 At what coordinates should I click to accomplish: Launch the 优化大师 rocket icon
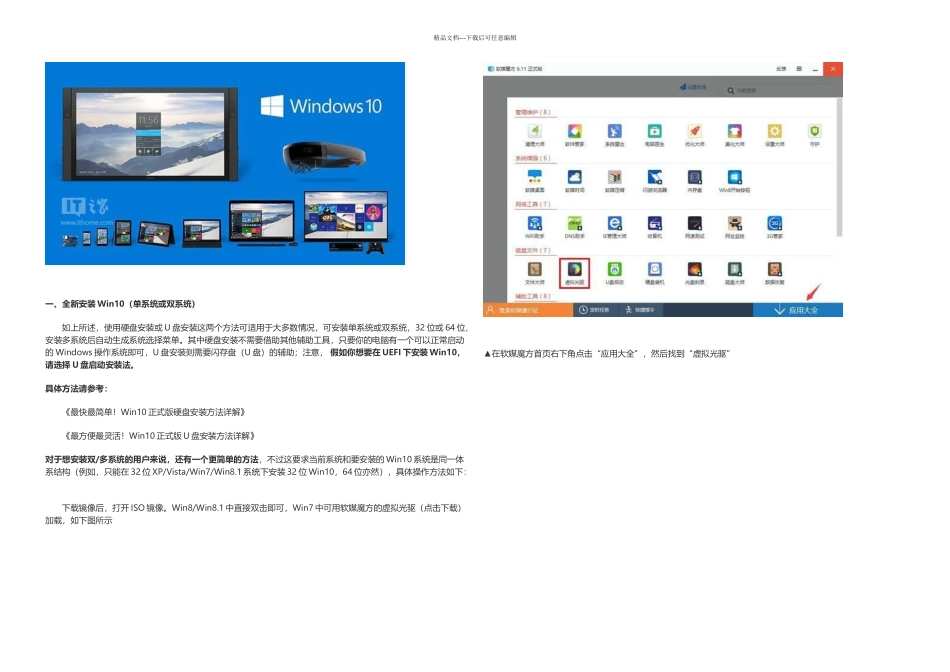pos(694,131)
